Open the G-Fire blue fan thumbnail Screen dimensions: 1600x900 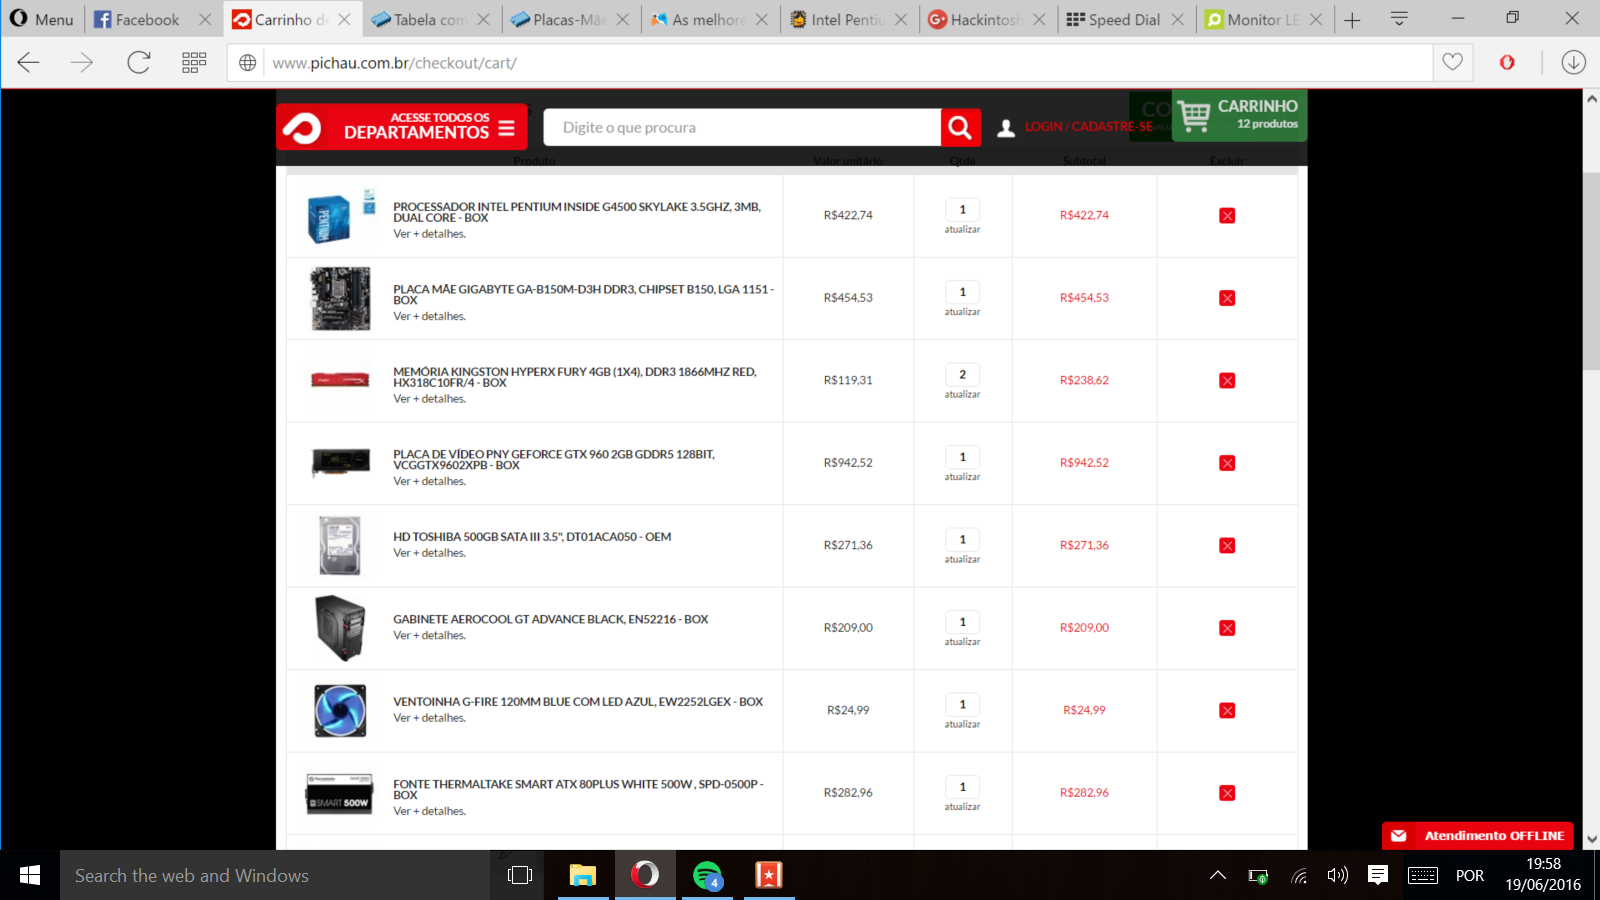(x=340, y=710)
